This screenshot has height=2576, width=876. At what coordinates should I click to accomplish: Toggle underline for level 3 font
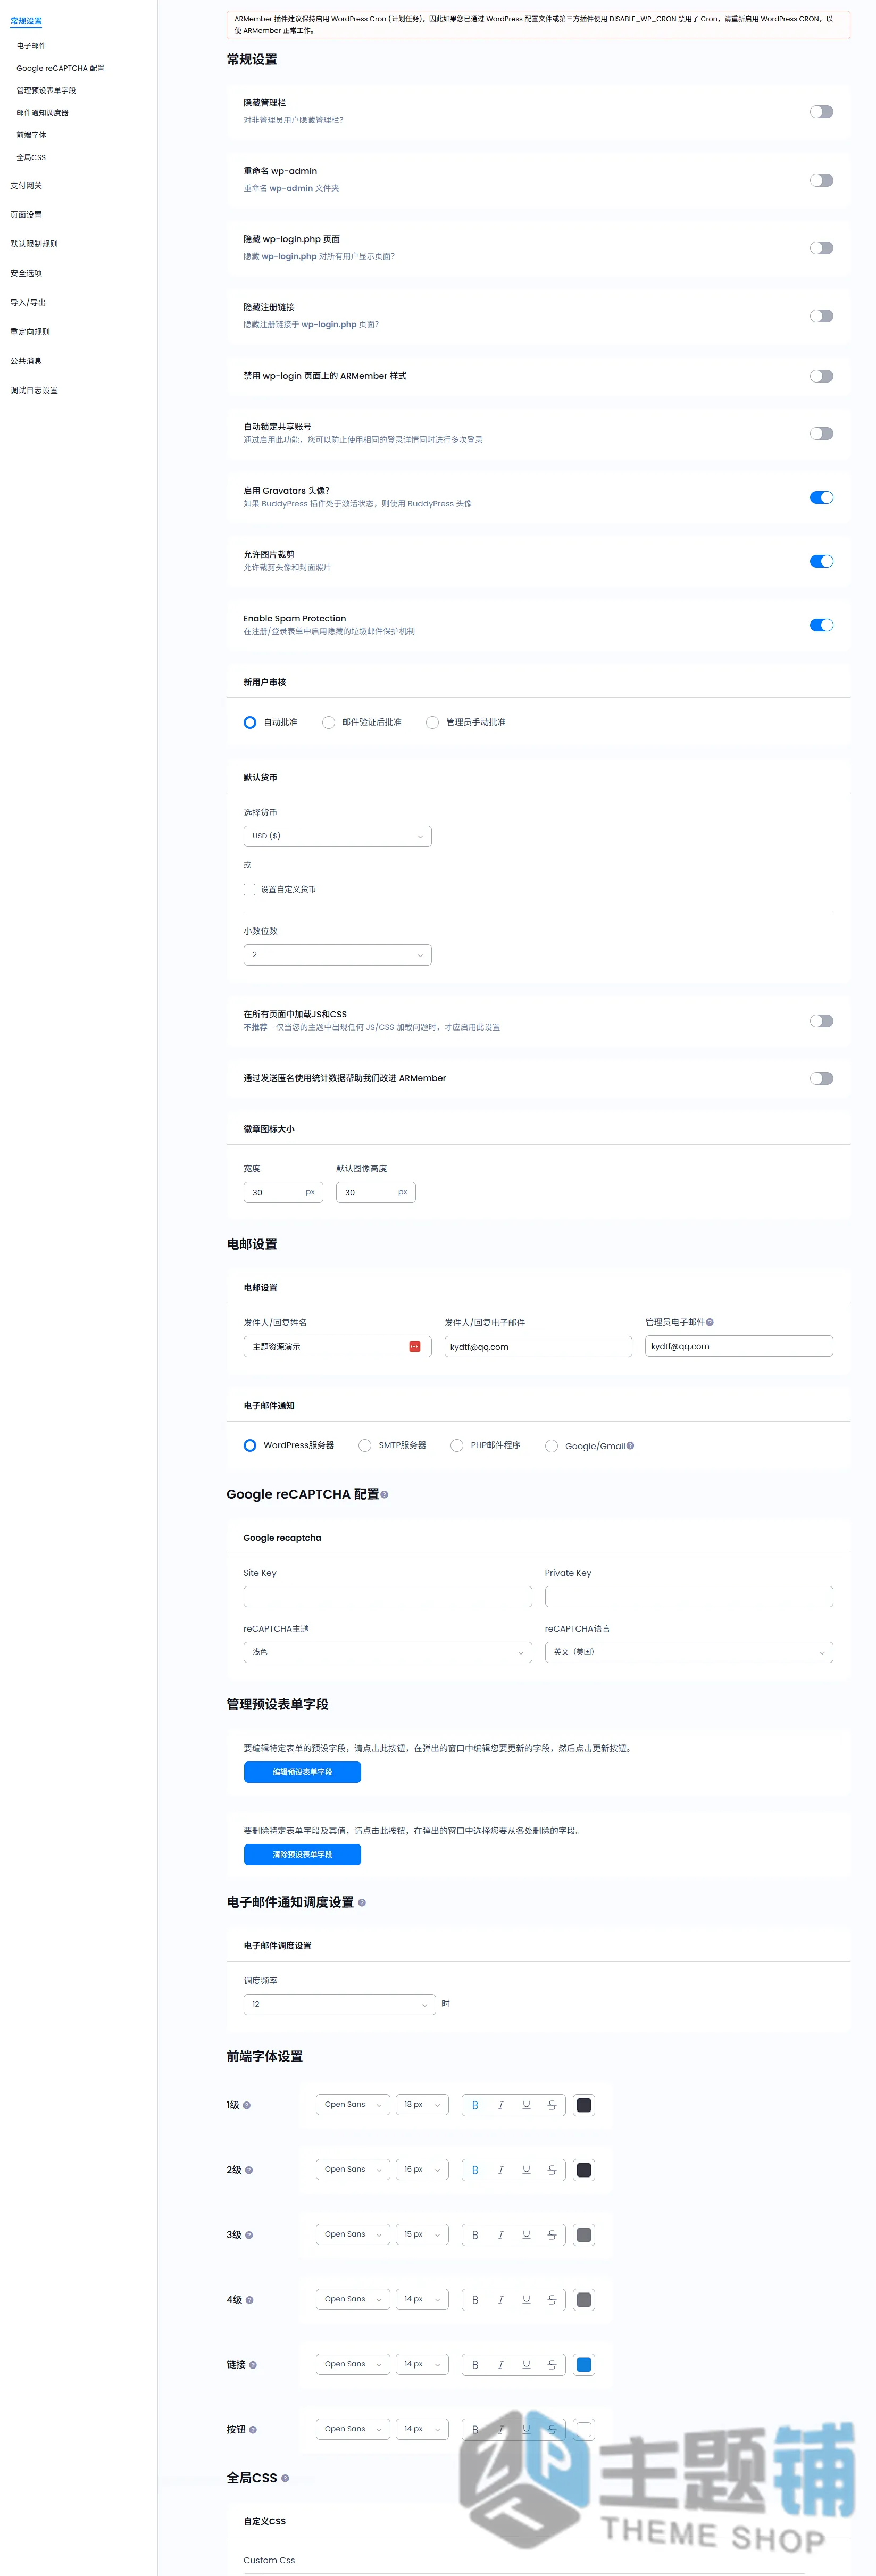pos(526,2234)
